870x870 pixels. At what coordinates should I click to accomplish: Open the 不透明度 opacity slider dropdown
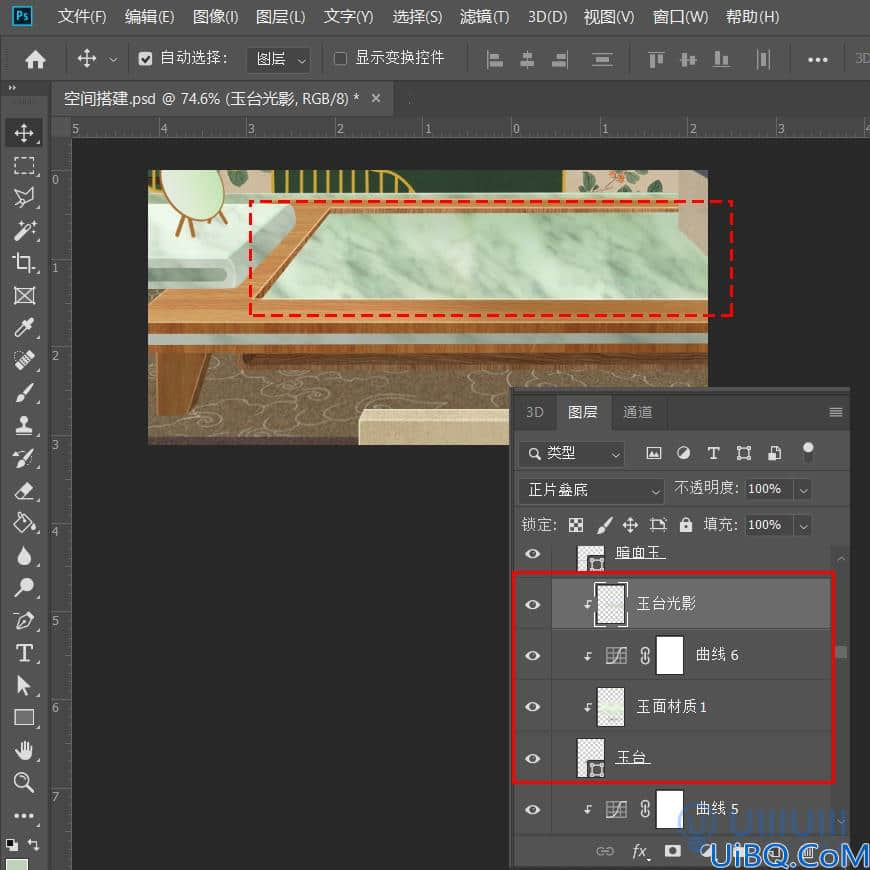pos(803,490)
